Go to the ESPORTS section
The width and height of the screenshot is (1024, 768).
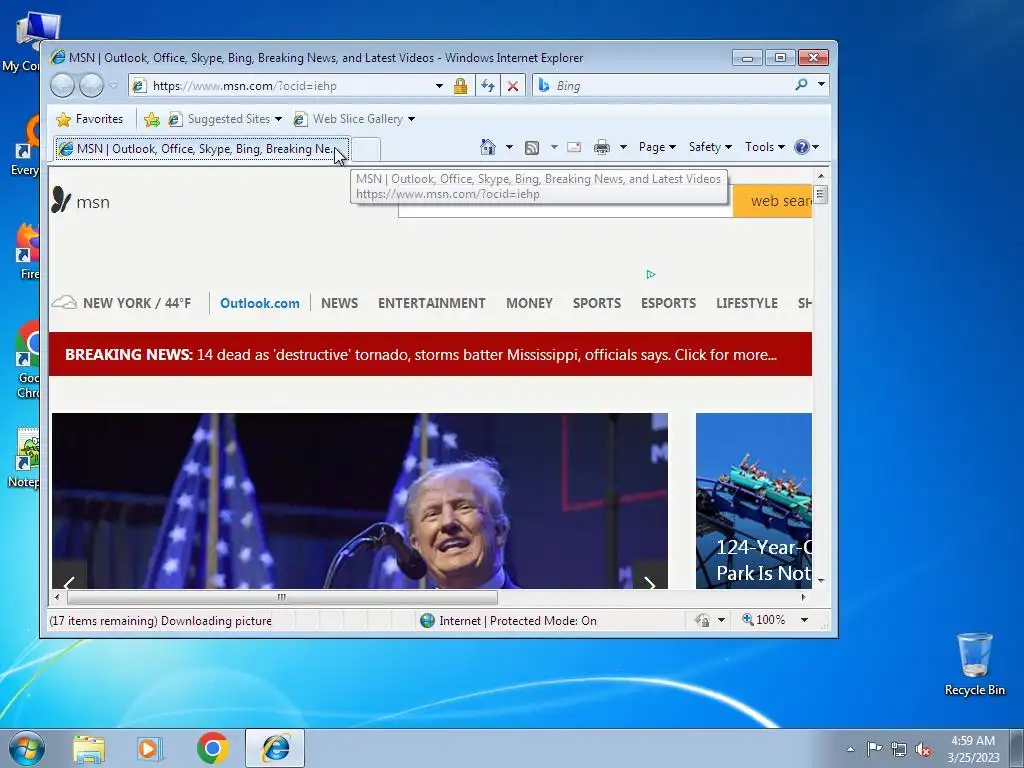[x=669, y=303]
